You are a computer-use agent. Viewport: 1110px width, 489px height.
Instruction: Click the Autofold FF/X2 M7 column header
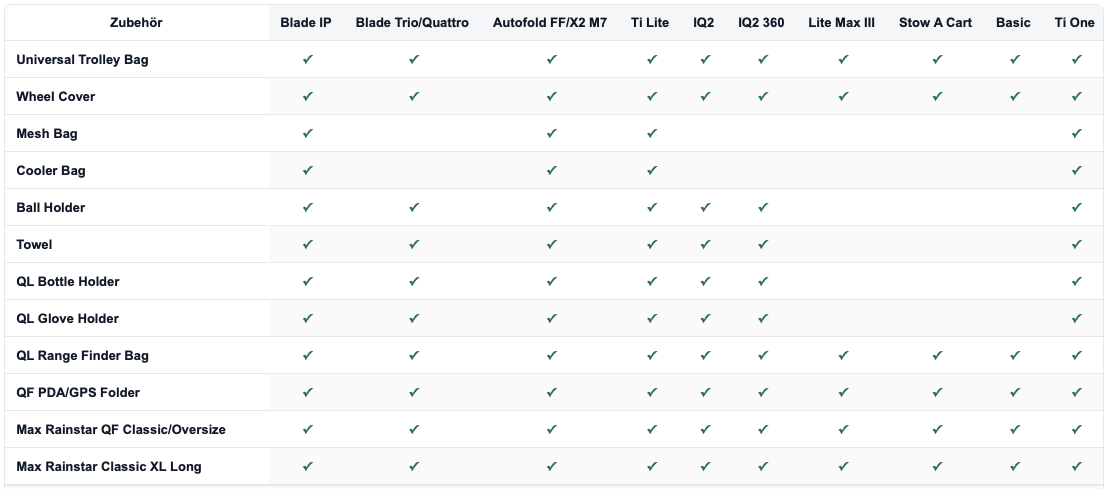[x=550, y=23]
